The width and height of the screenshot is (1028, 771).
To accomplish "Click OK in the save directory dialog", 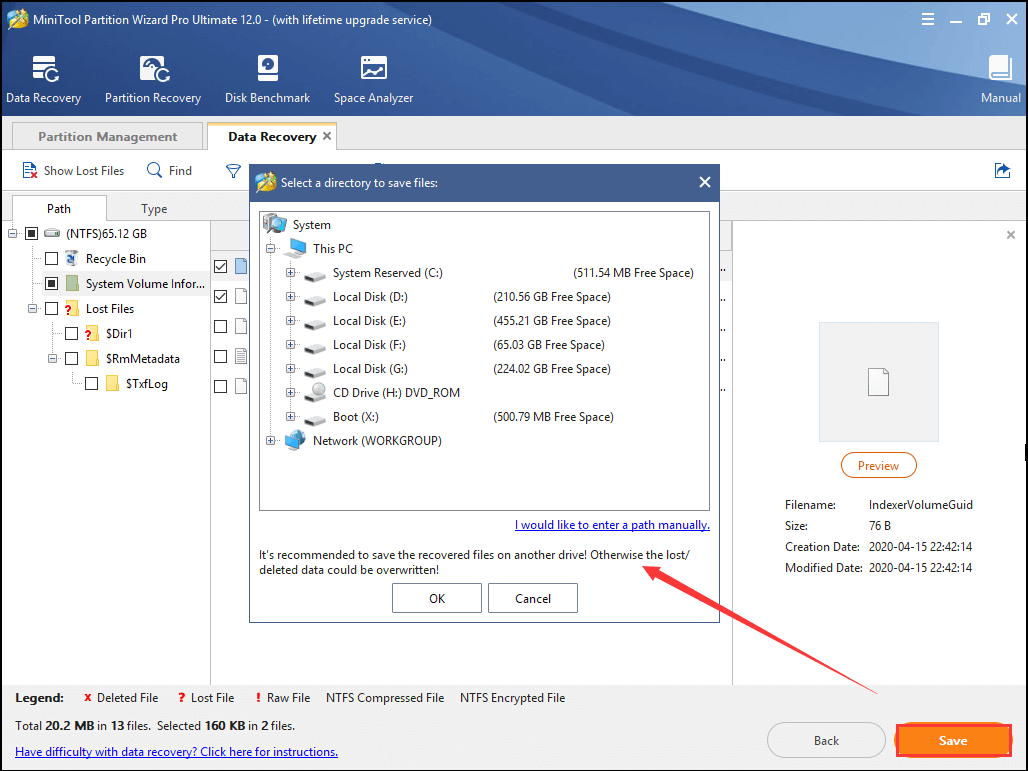I will coord(437,598).
